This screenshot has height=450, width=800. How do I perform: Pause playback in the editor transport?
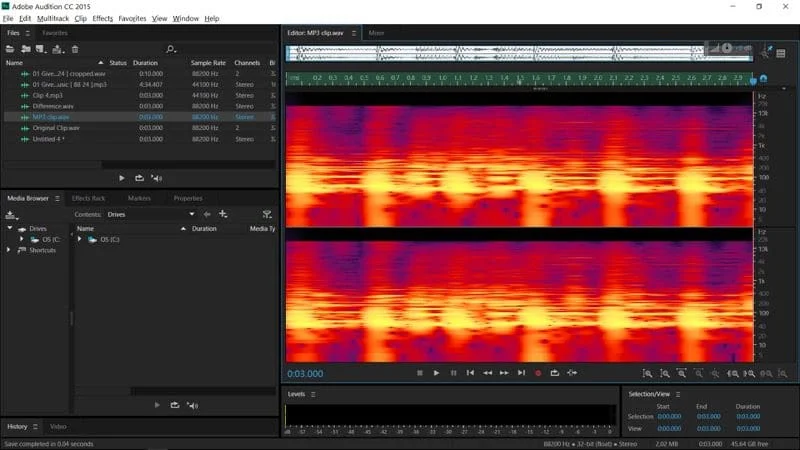[x=453, y=373]
